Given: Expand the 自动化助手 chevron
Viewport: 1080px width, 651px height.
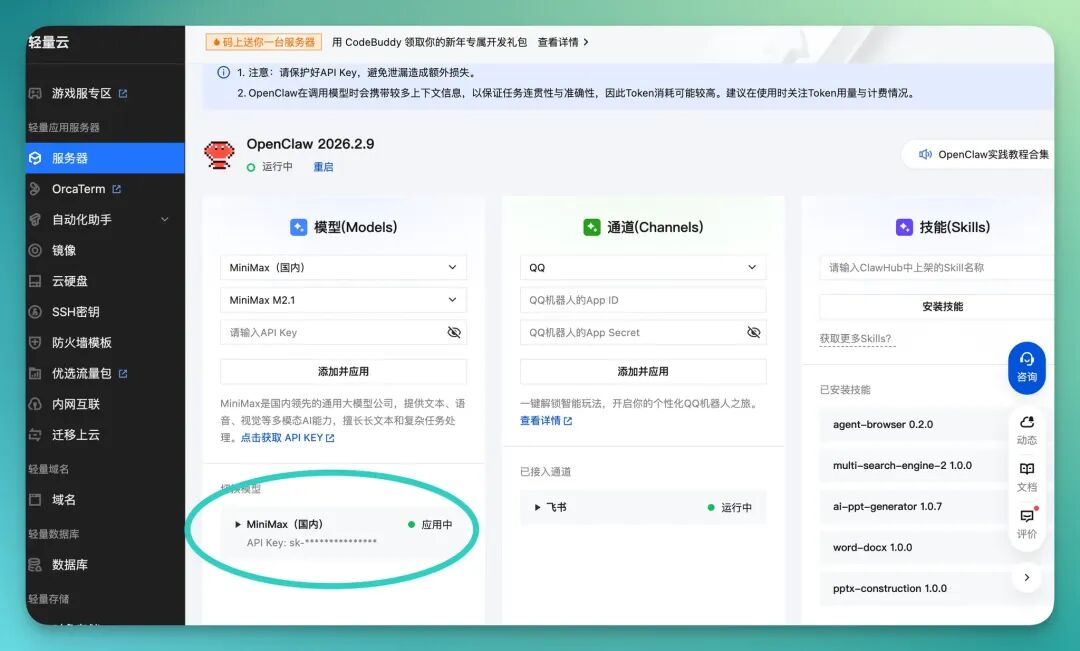Looking at the screenshot, I should (165, 219).
